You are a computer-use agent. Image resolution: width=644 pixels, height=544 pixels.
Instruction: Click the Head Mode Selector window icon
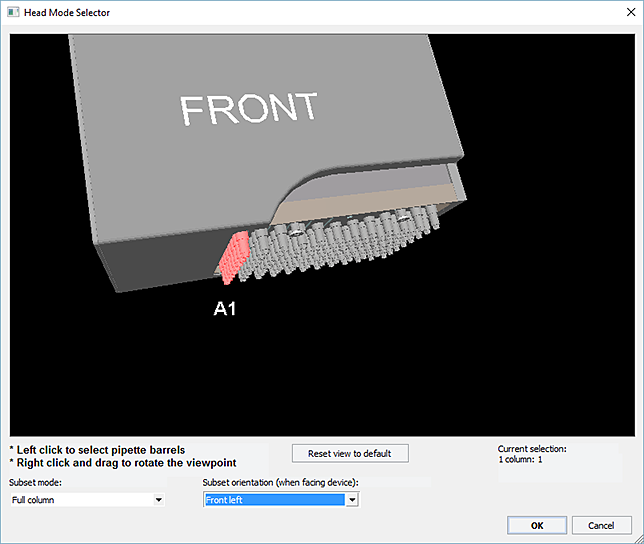point(12,12)
